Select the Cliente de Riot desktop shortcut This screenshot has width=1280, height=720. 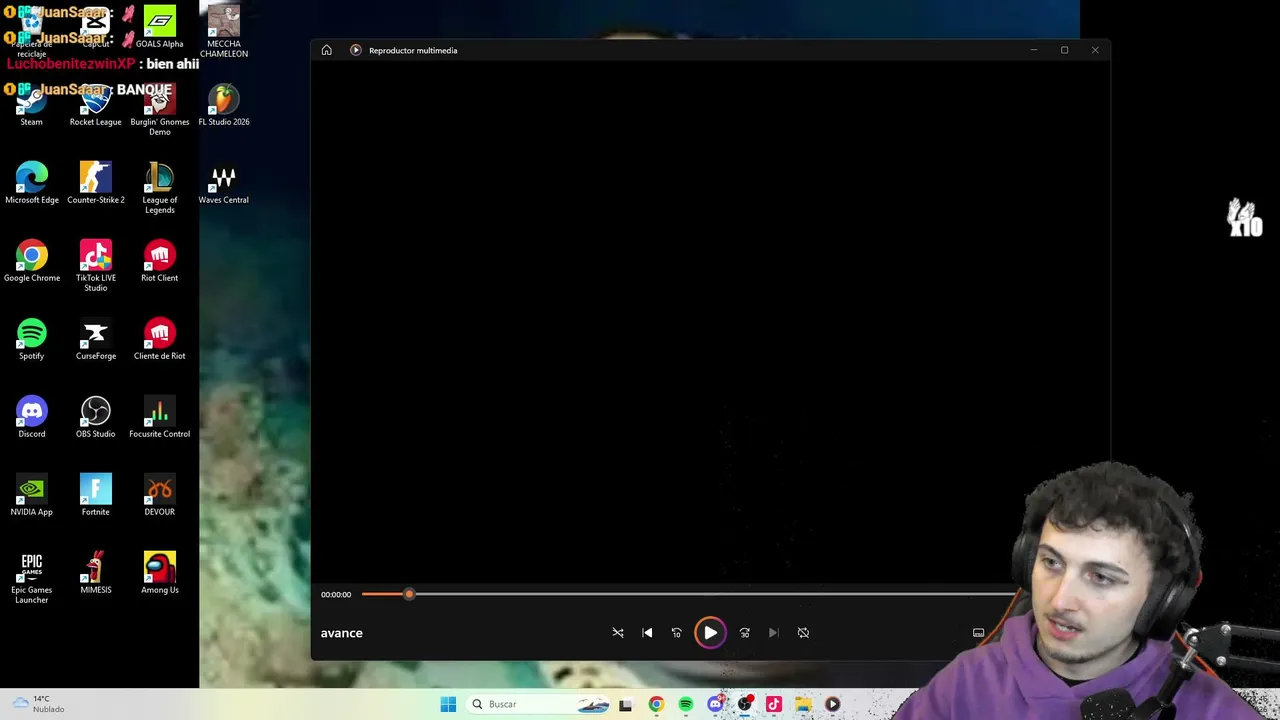[x=160, y=339]
